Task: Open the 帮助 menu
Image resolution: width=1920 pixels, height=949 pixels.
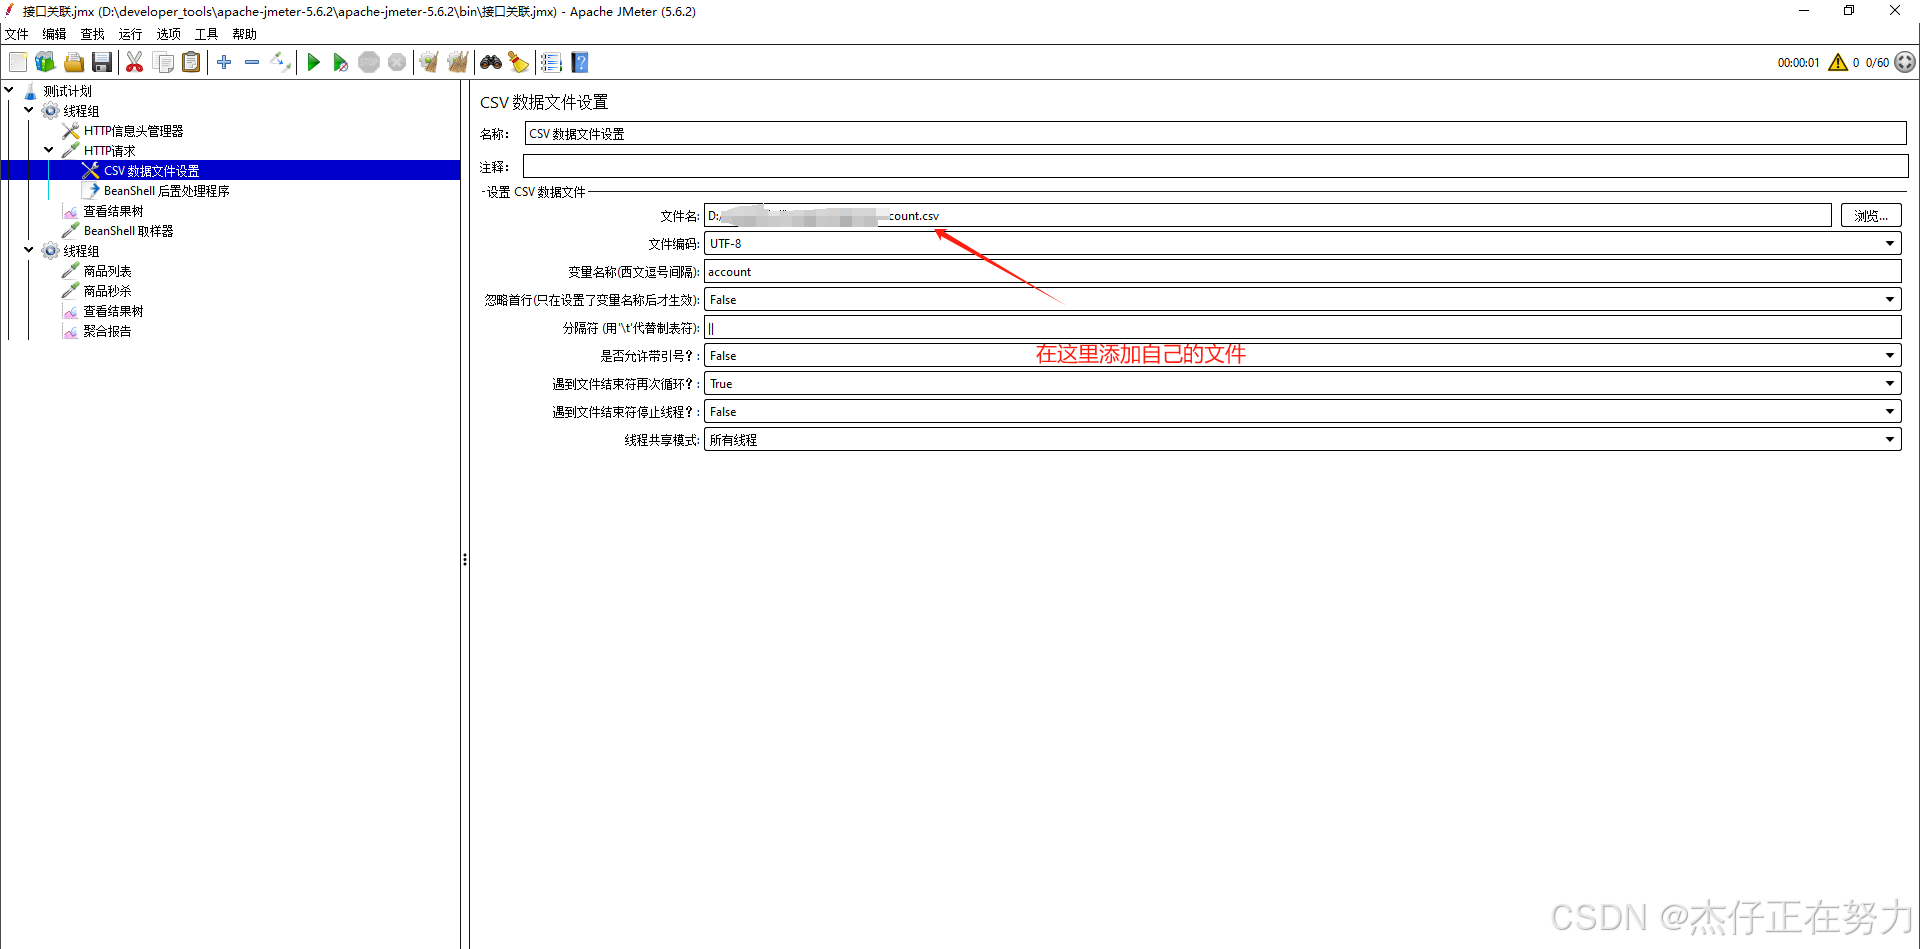Action: click(244, 34)
